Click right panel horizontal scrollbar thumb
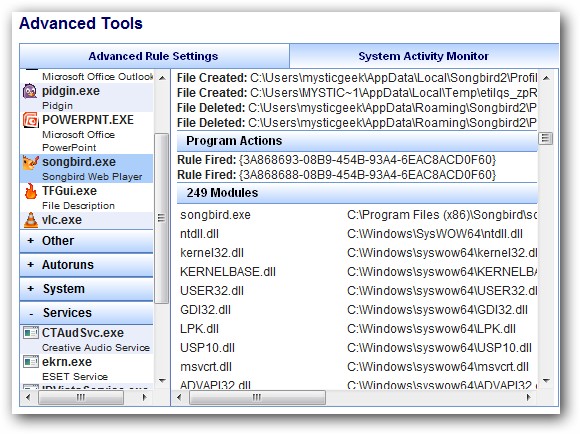580x434 pixels. (x=257, y=397)
